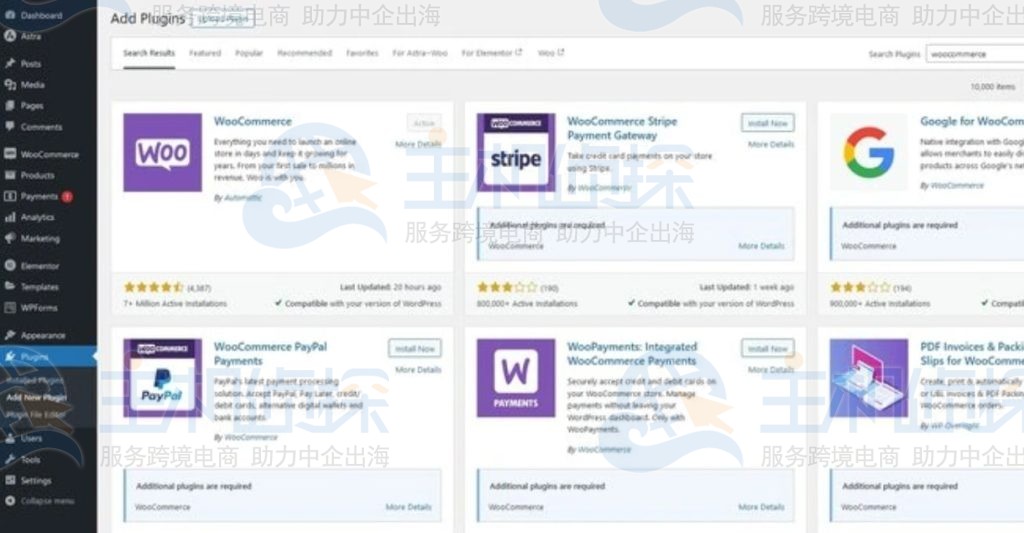Click the Payments sidebar icon
The height and width of the screenshot is (533, 1024).
(x=10, y=196)
